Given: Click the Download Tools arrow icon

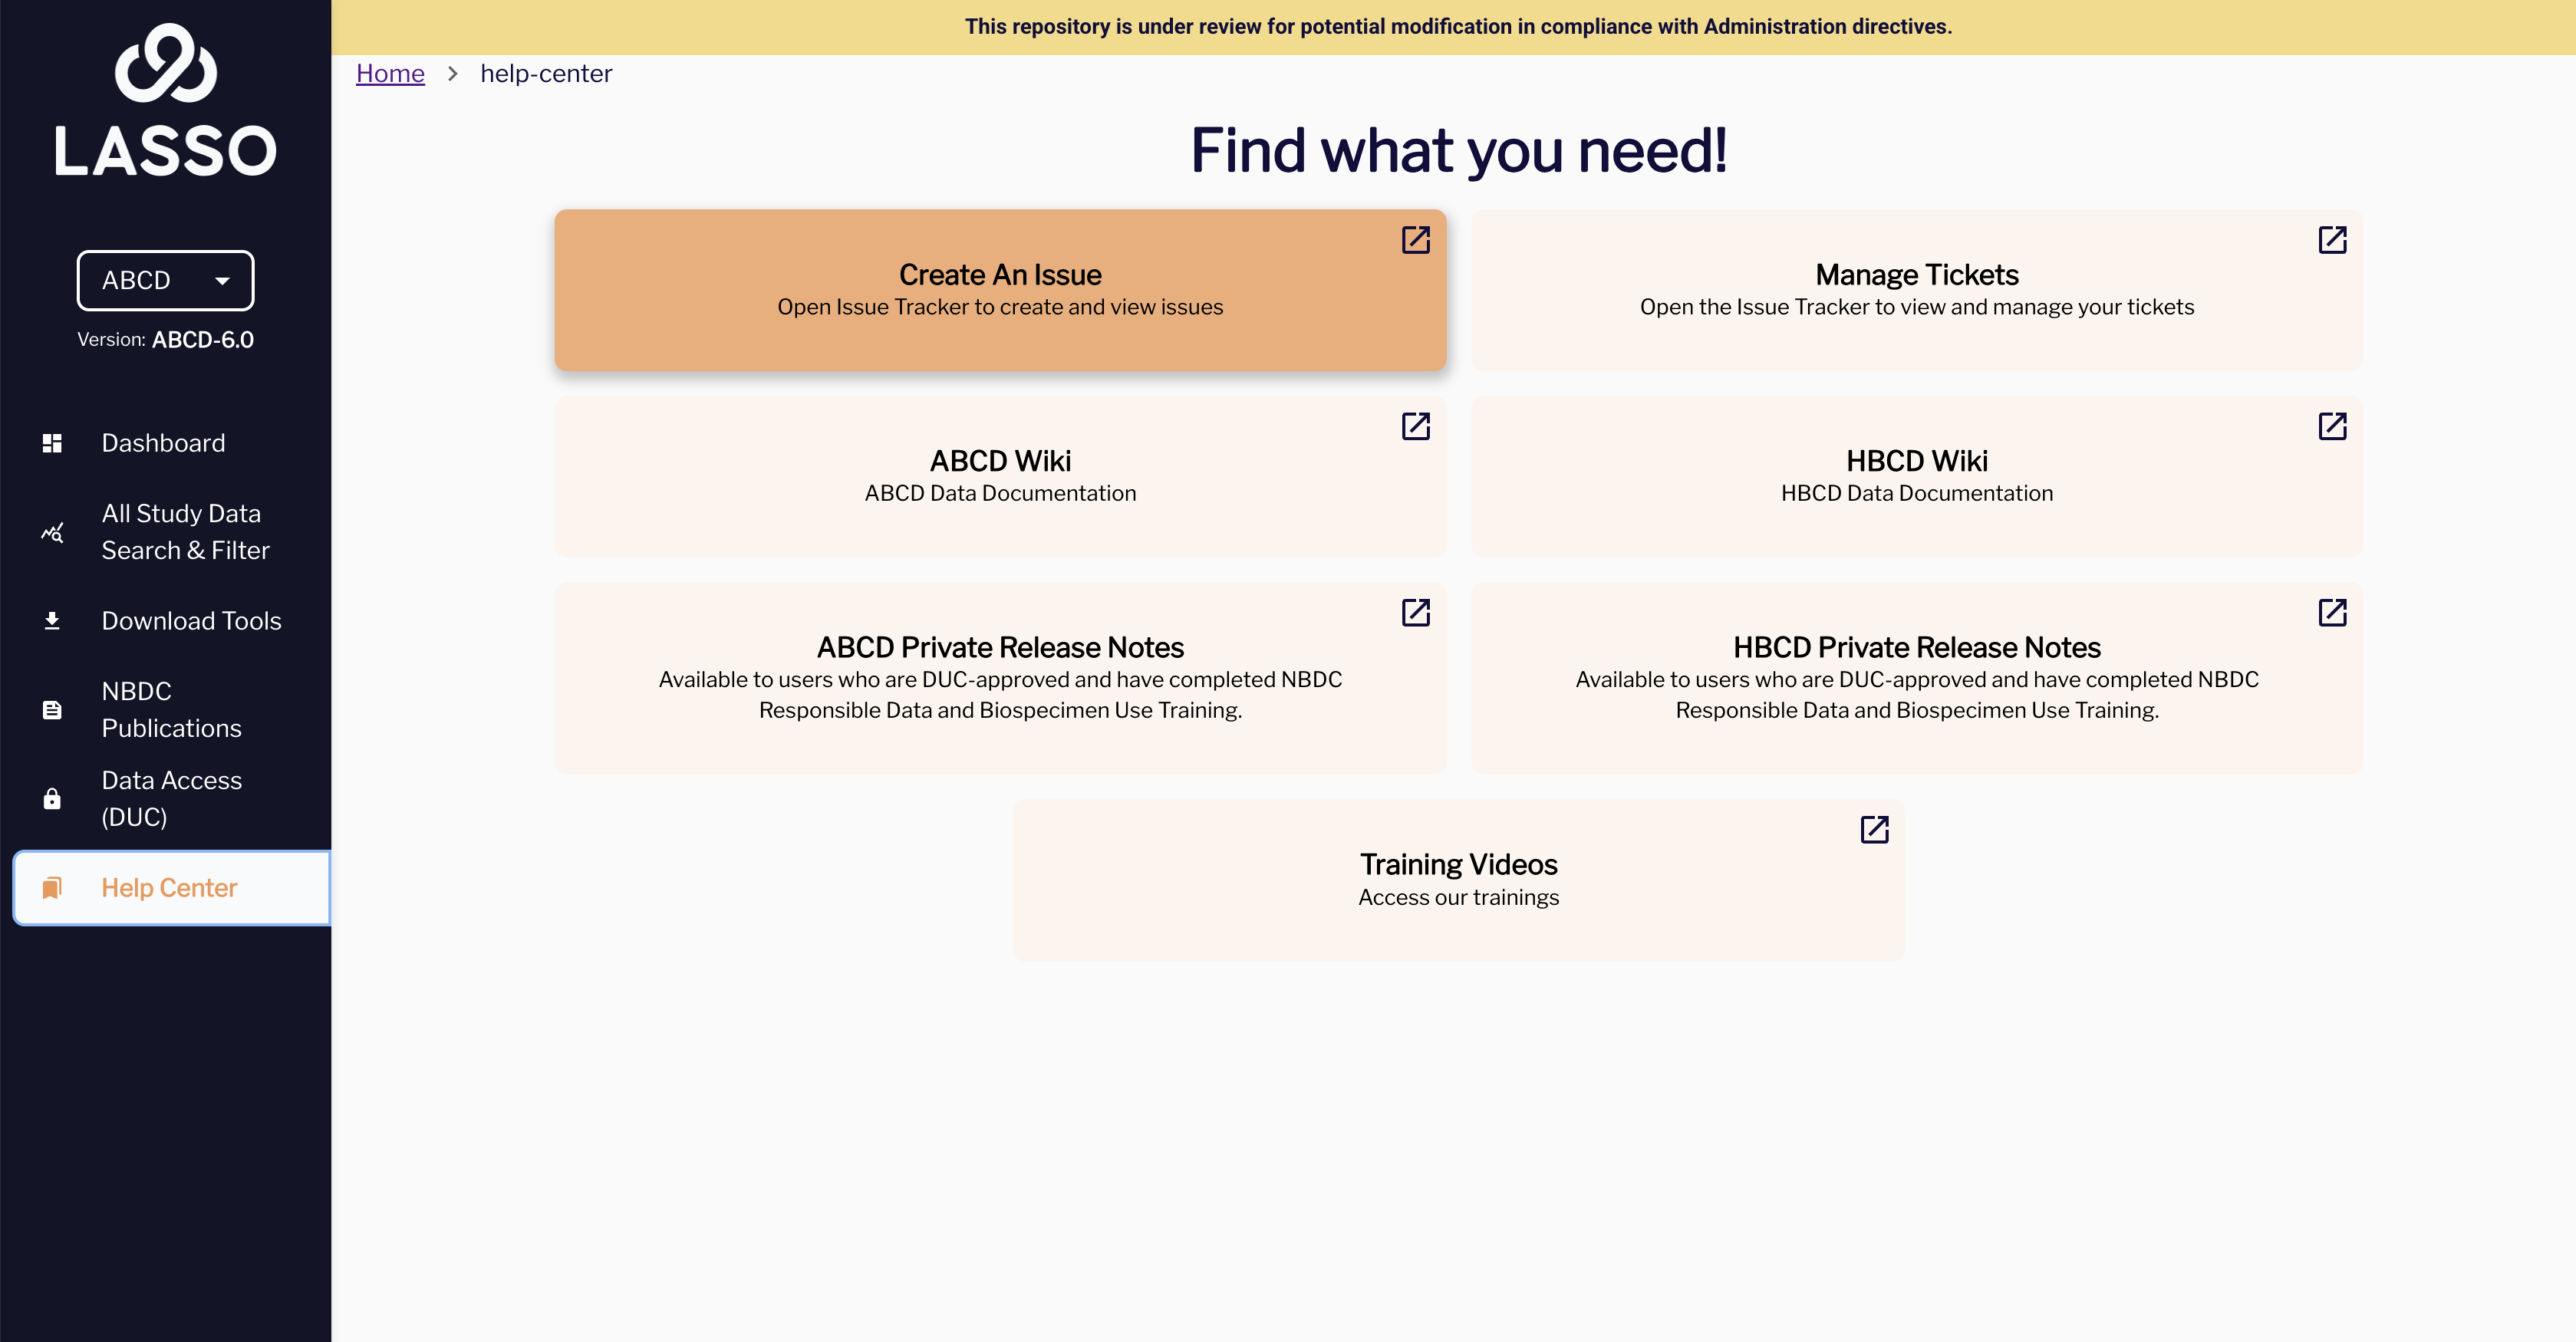Looking at the screenshot, I should [52, 621].
